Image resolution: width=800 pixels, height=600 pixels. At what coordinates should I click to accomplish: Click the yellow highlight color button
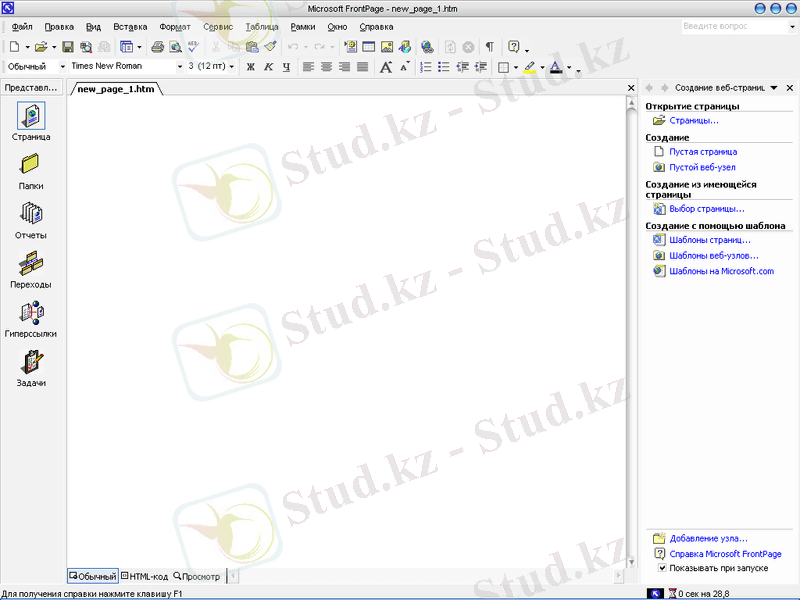(529, 68)
